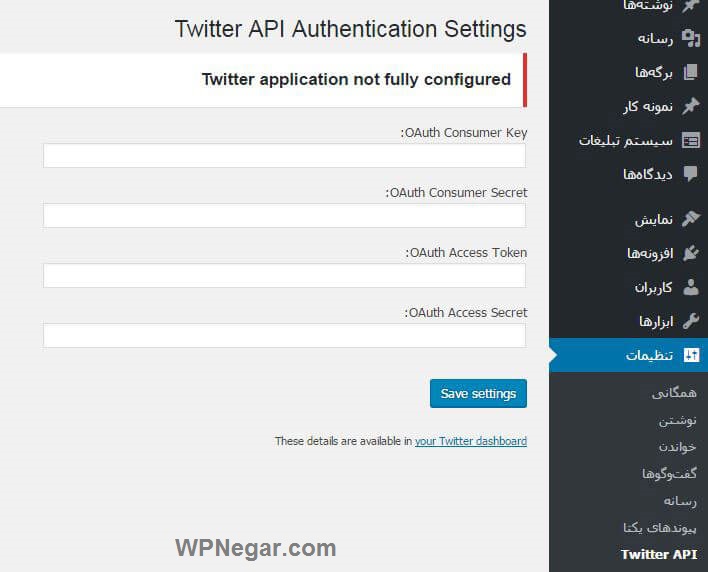Image resolution: width=708 pixels, height=572 pixels.
Task: Open the نمایش menu item
Action: 654,220
